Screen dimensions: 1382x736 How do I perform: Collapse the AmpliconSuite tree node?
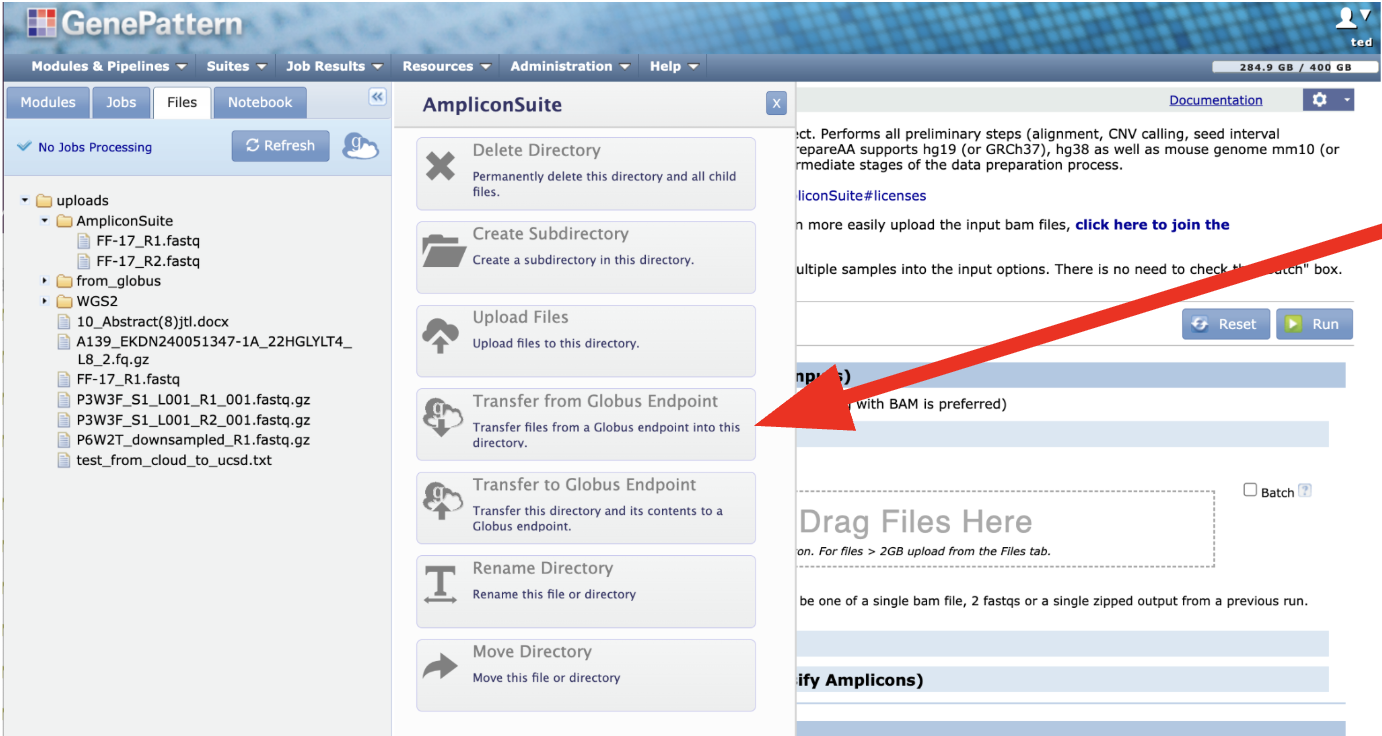point(45,221)
